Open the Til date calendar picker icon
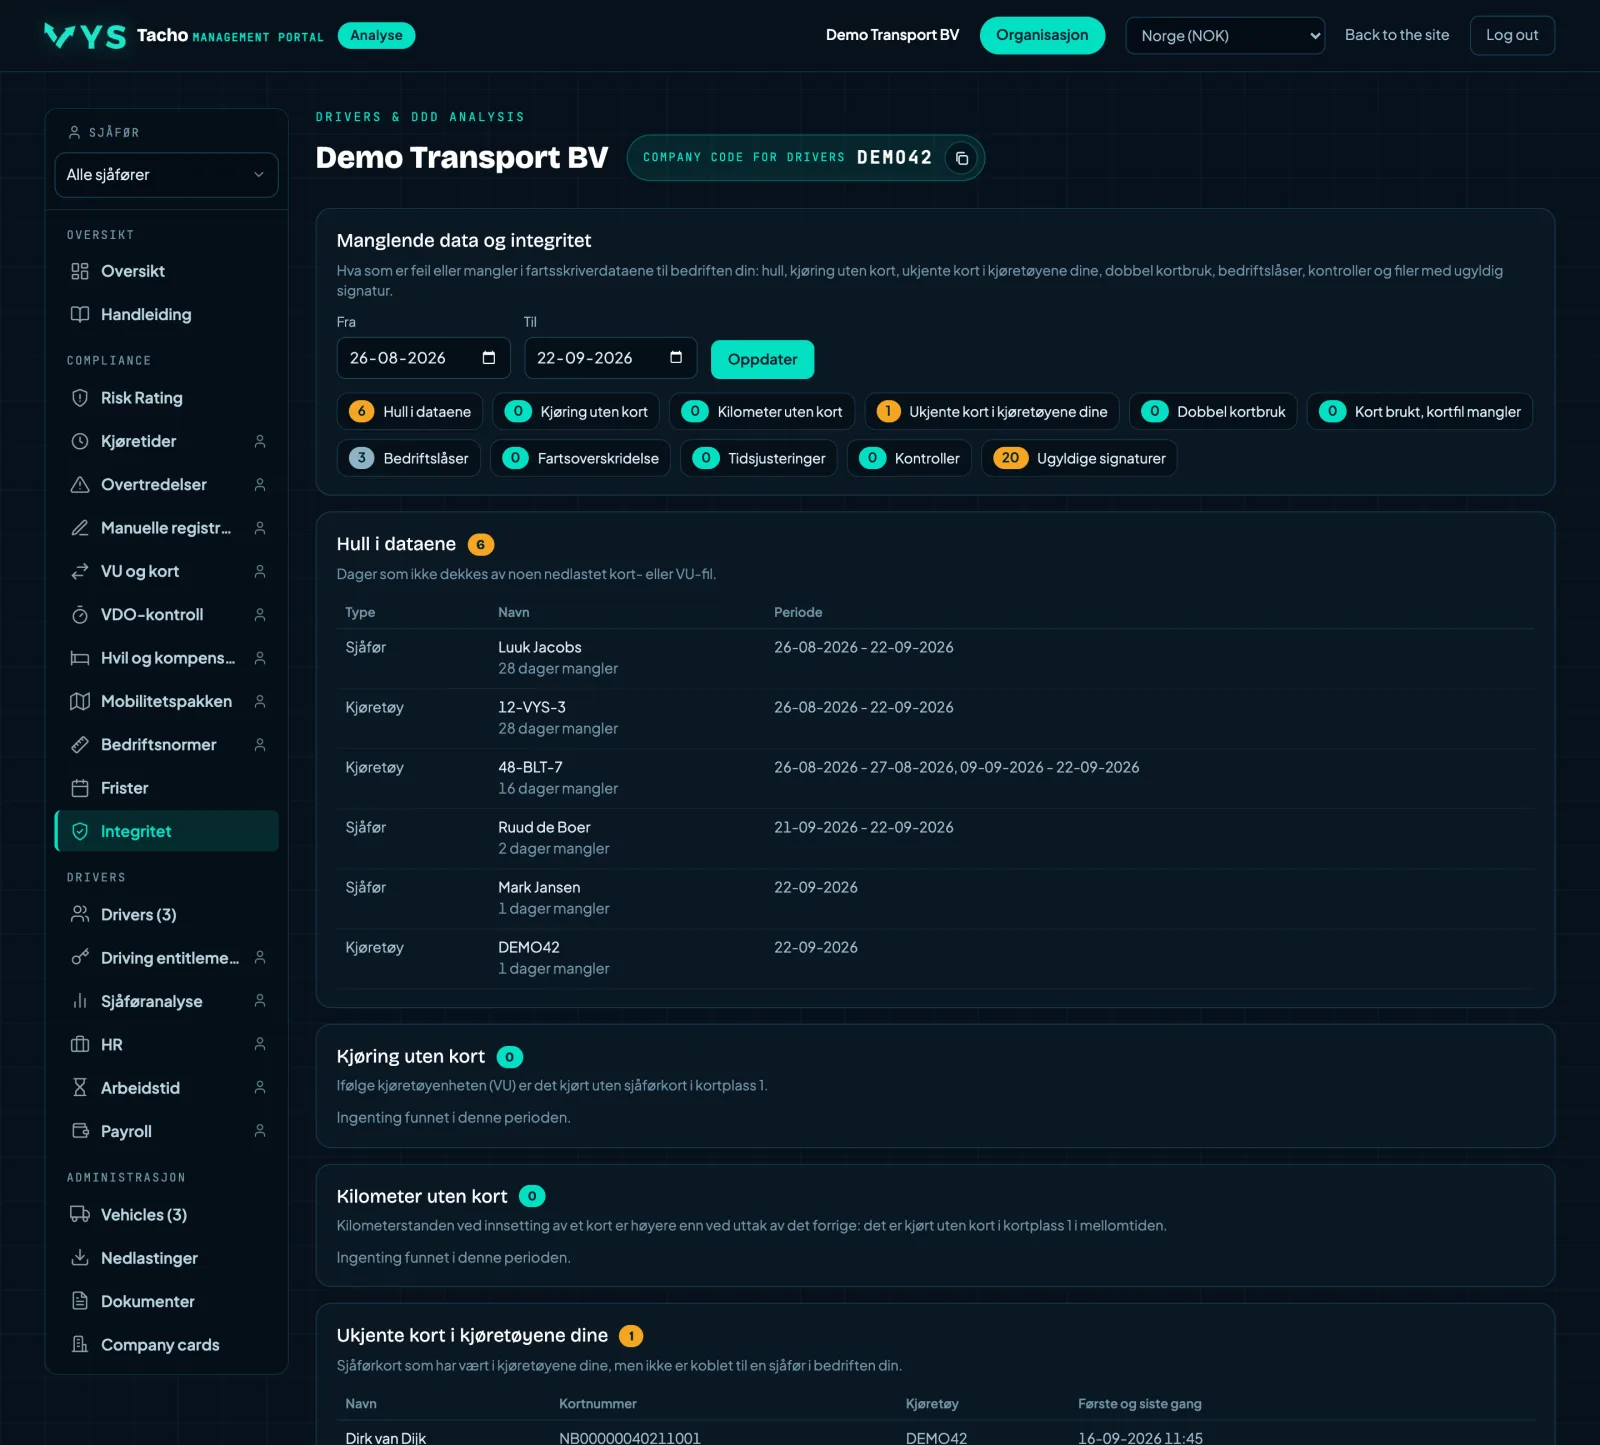Screen dimensions: 1600x1445 (x=676, y=358)
